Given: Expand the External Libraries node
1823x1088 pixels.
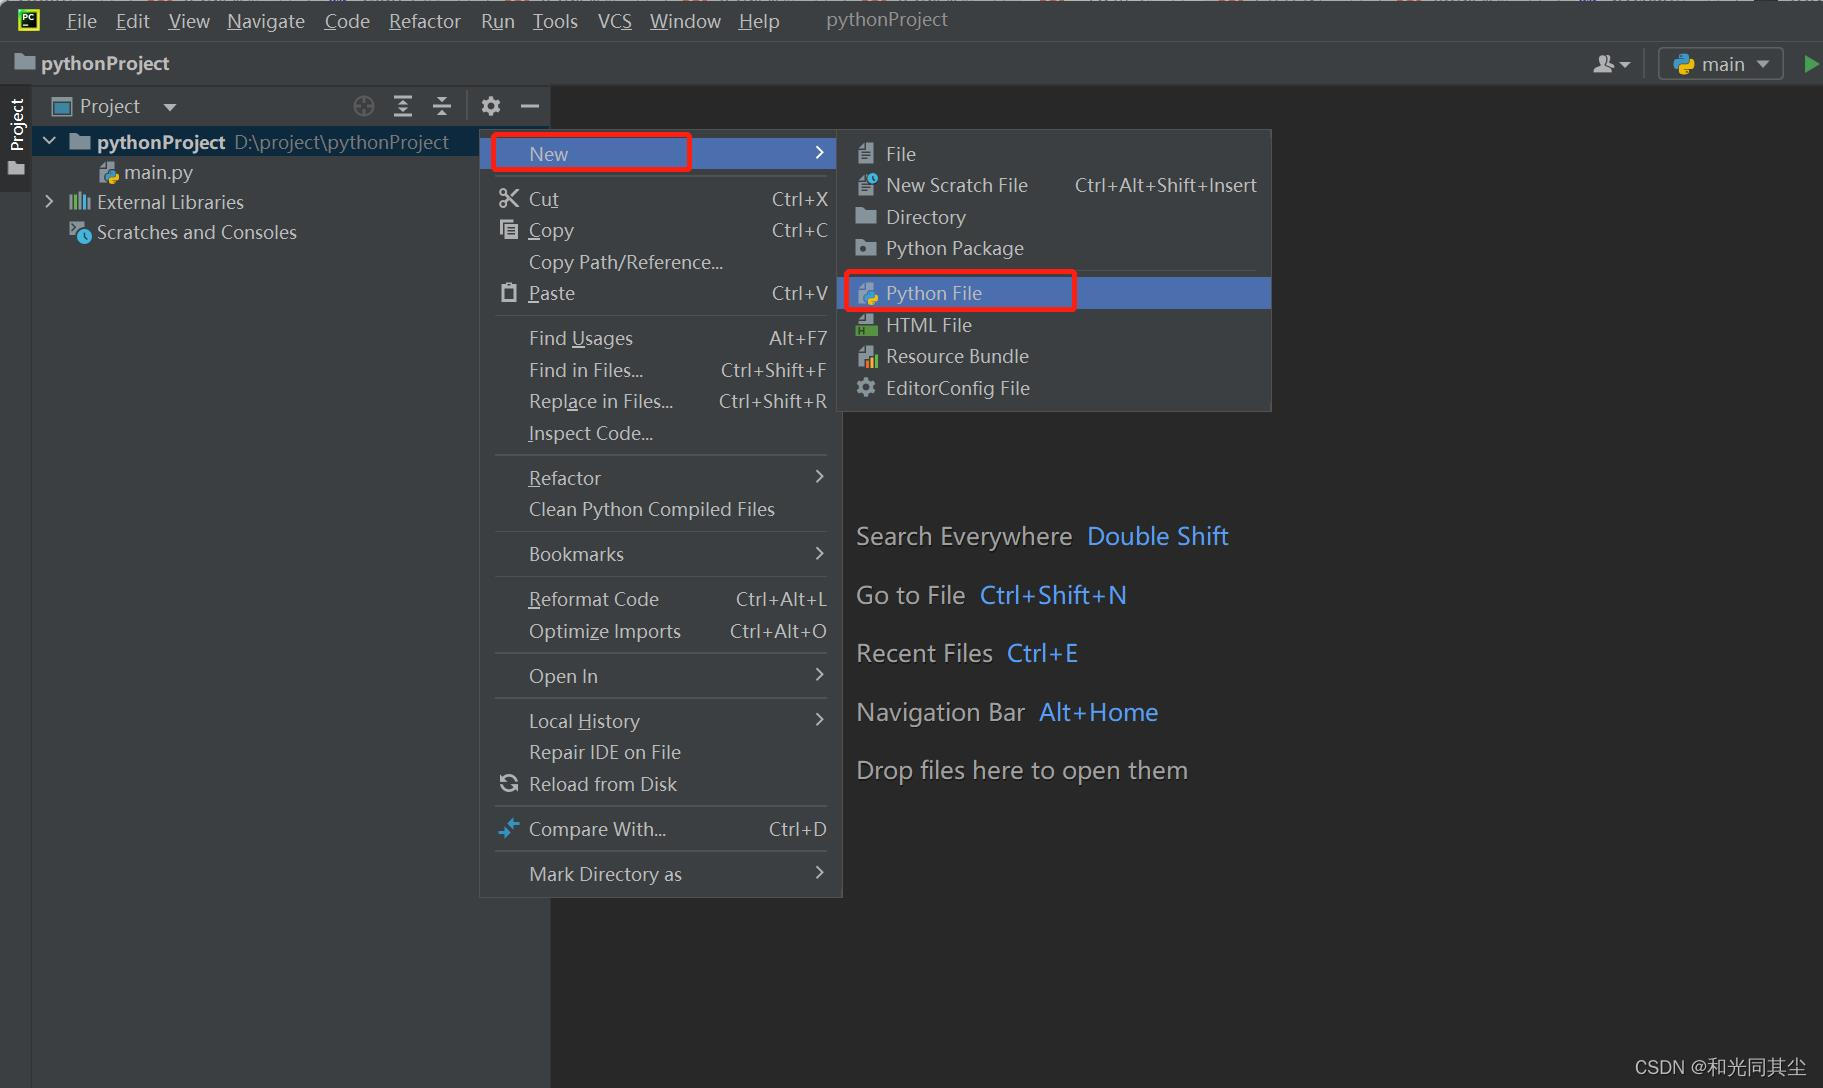Looking at the screenshot, I should point(50,201).
